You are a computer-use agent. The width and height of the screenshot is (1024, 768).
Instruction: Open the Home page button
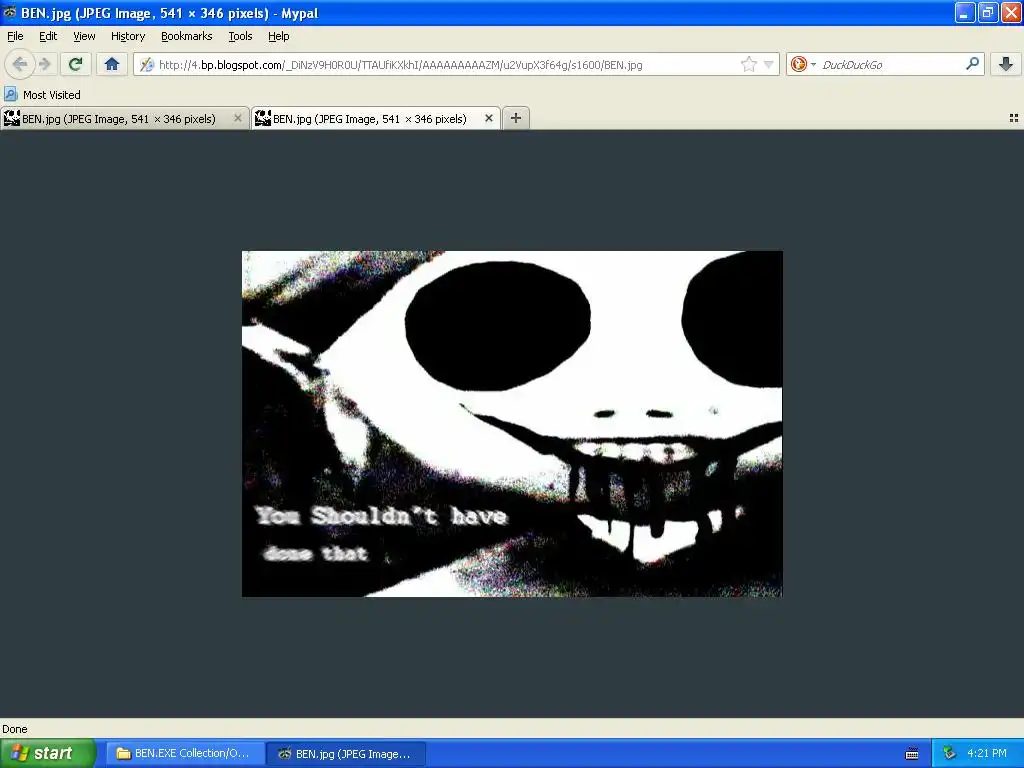[112, 64]
